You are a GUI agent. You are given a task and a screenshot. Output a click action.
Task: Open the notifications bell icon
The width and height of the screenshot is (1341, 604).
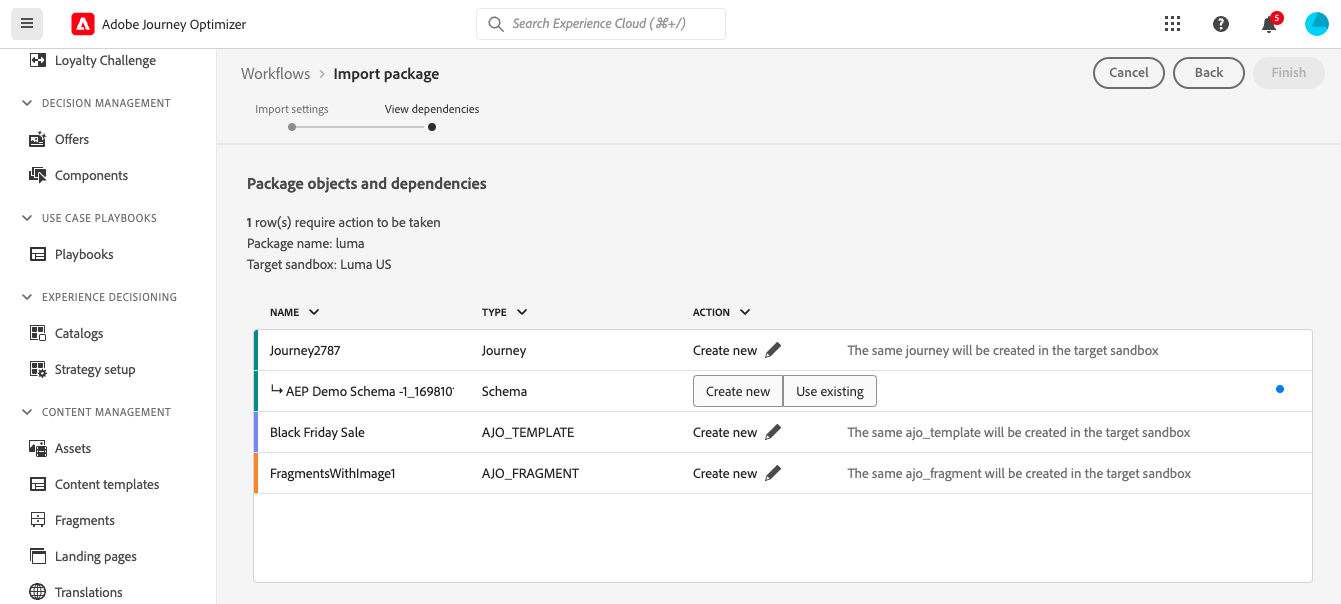click(1269, 25)
